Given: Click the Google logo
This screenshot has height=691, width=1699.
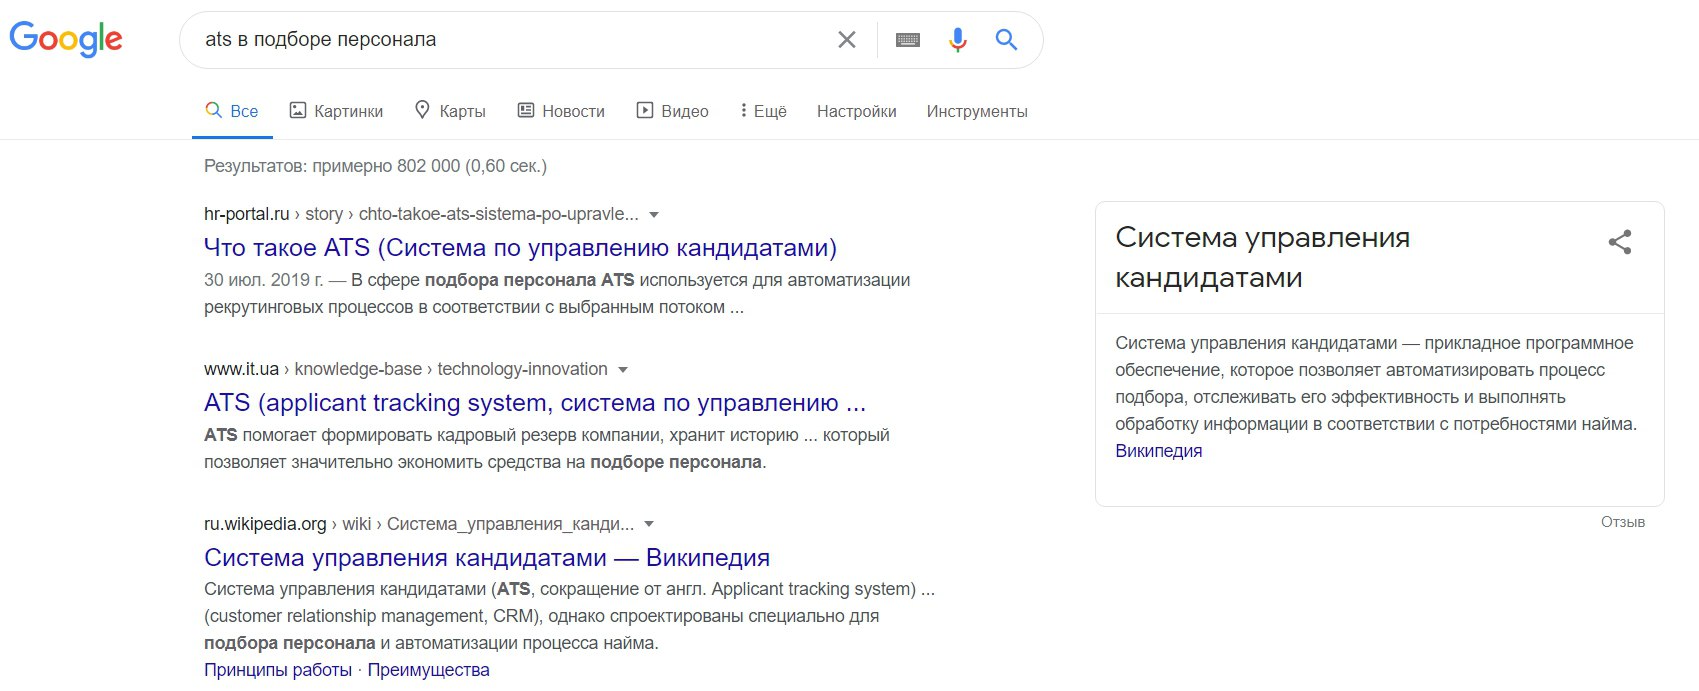Looking at the screenshot, I should click(66, 39).
